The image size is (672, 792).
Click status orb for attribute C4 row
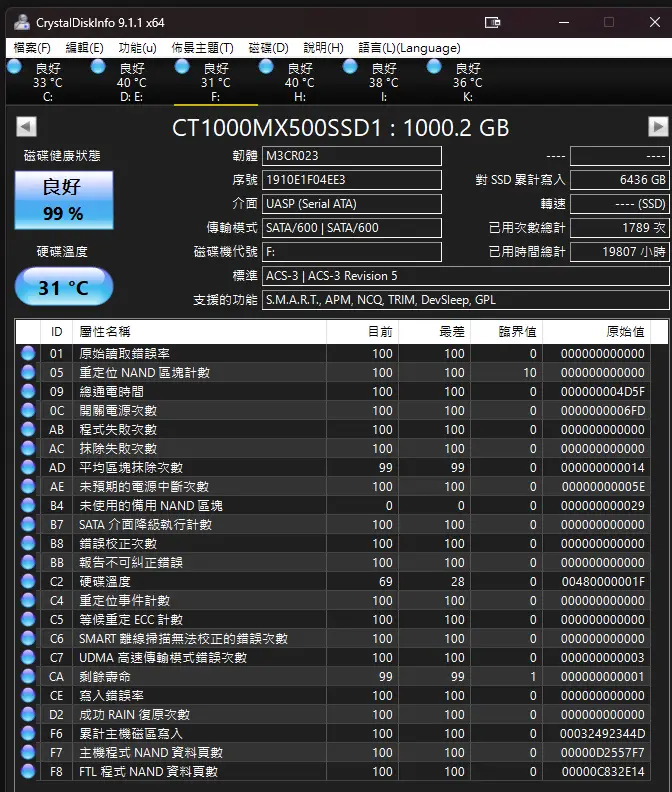click(28, 601)
